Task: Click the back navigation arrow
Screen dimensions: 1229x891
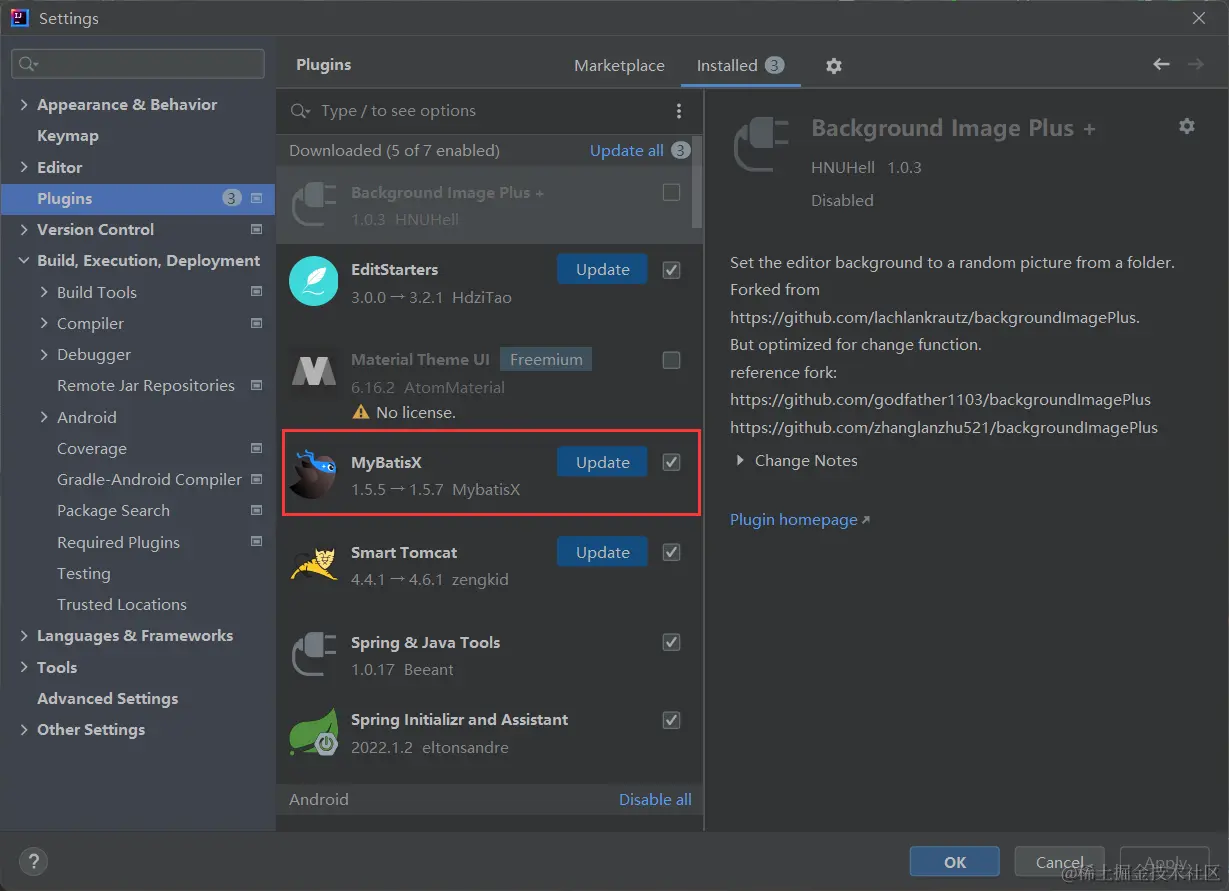Action: [x=1161, y=64]
